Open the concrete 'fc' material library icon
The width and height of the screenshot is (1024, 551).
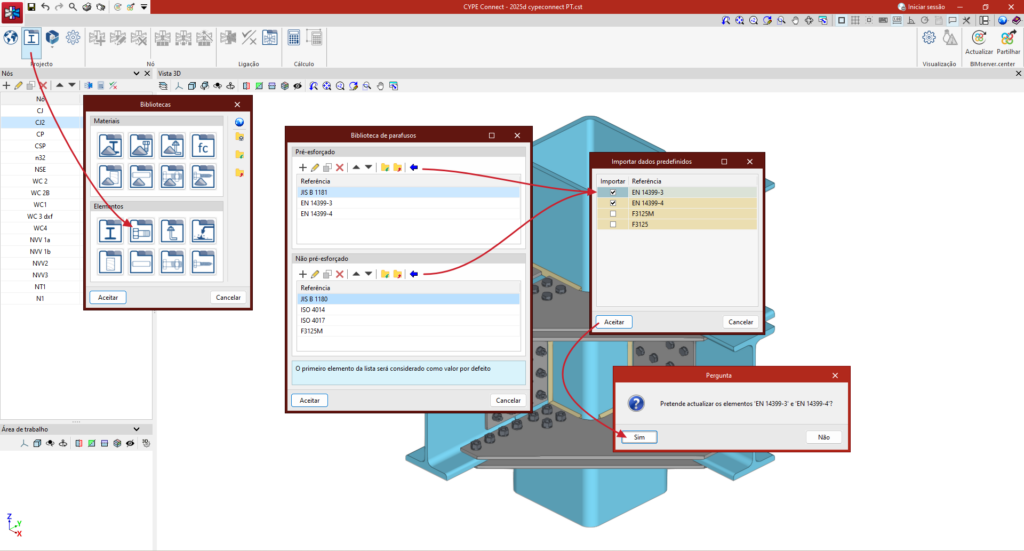click(x=203, y=146)
